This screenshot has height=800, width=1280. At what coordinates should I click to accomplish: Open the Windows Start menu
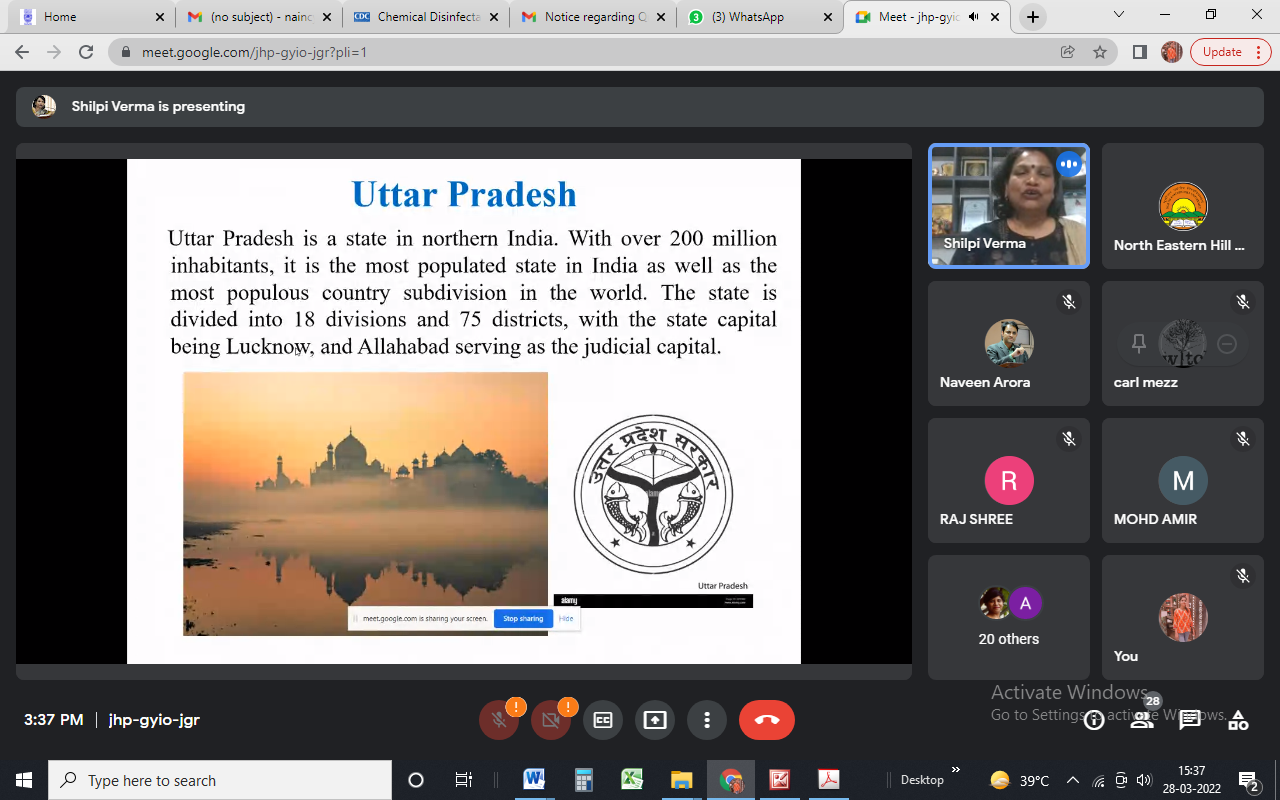(24, 780)
